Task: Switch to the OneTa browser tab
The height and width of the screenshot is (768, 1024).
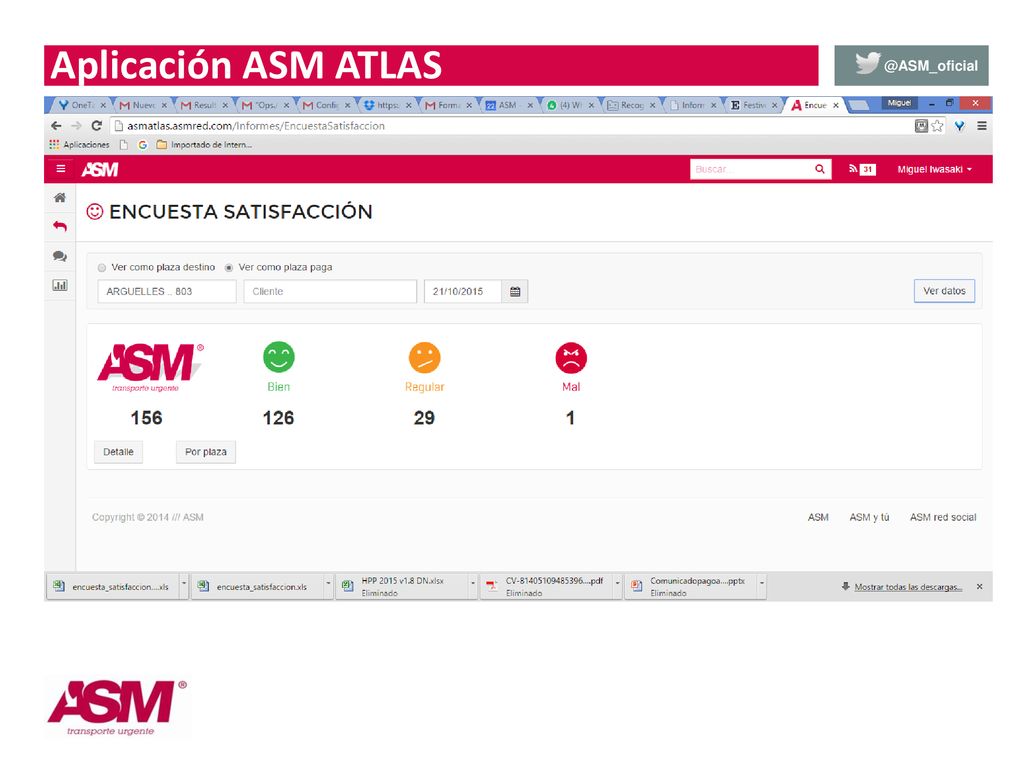Action: point(82,105)
